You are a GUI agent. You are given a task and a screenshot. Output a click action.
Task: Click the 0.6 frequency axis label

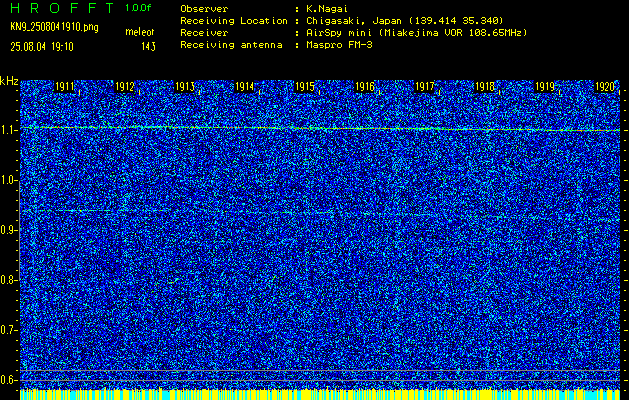(8, 380)
